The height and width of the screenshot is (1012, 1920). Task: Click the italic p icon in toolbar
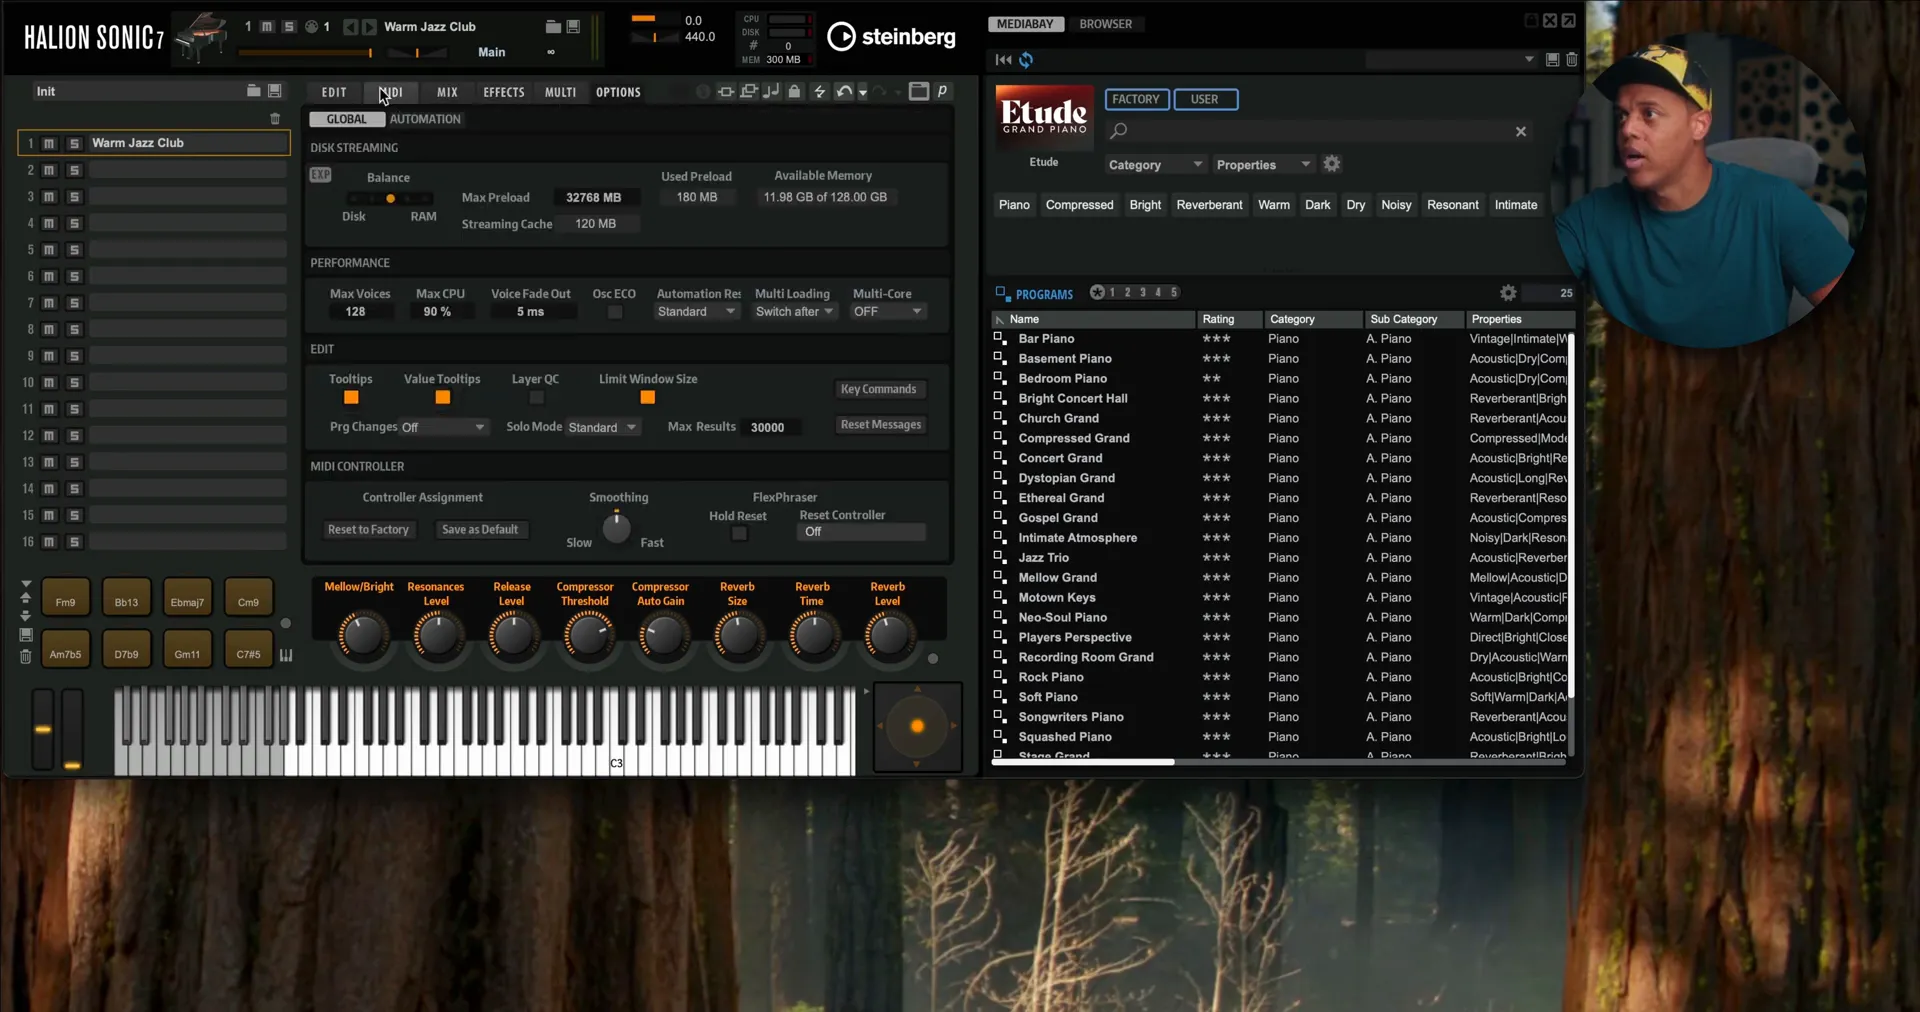pyautogui.click(x=942, y=92)
